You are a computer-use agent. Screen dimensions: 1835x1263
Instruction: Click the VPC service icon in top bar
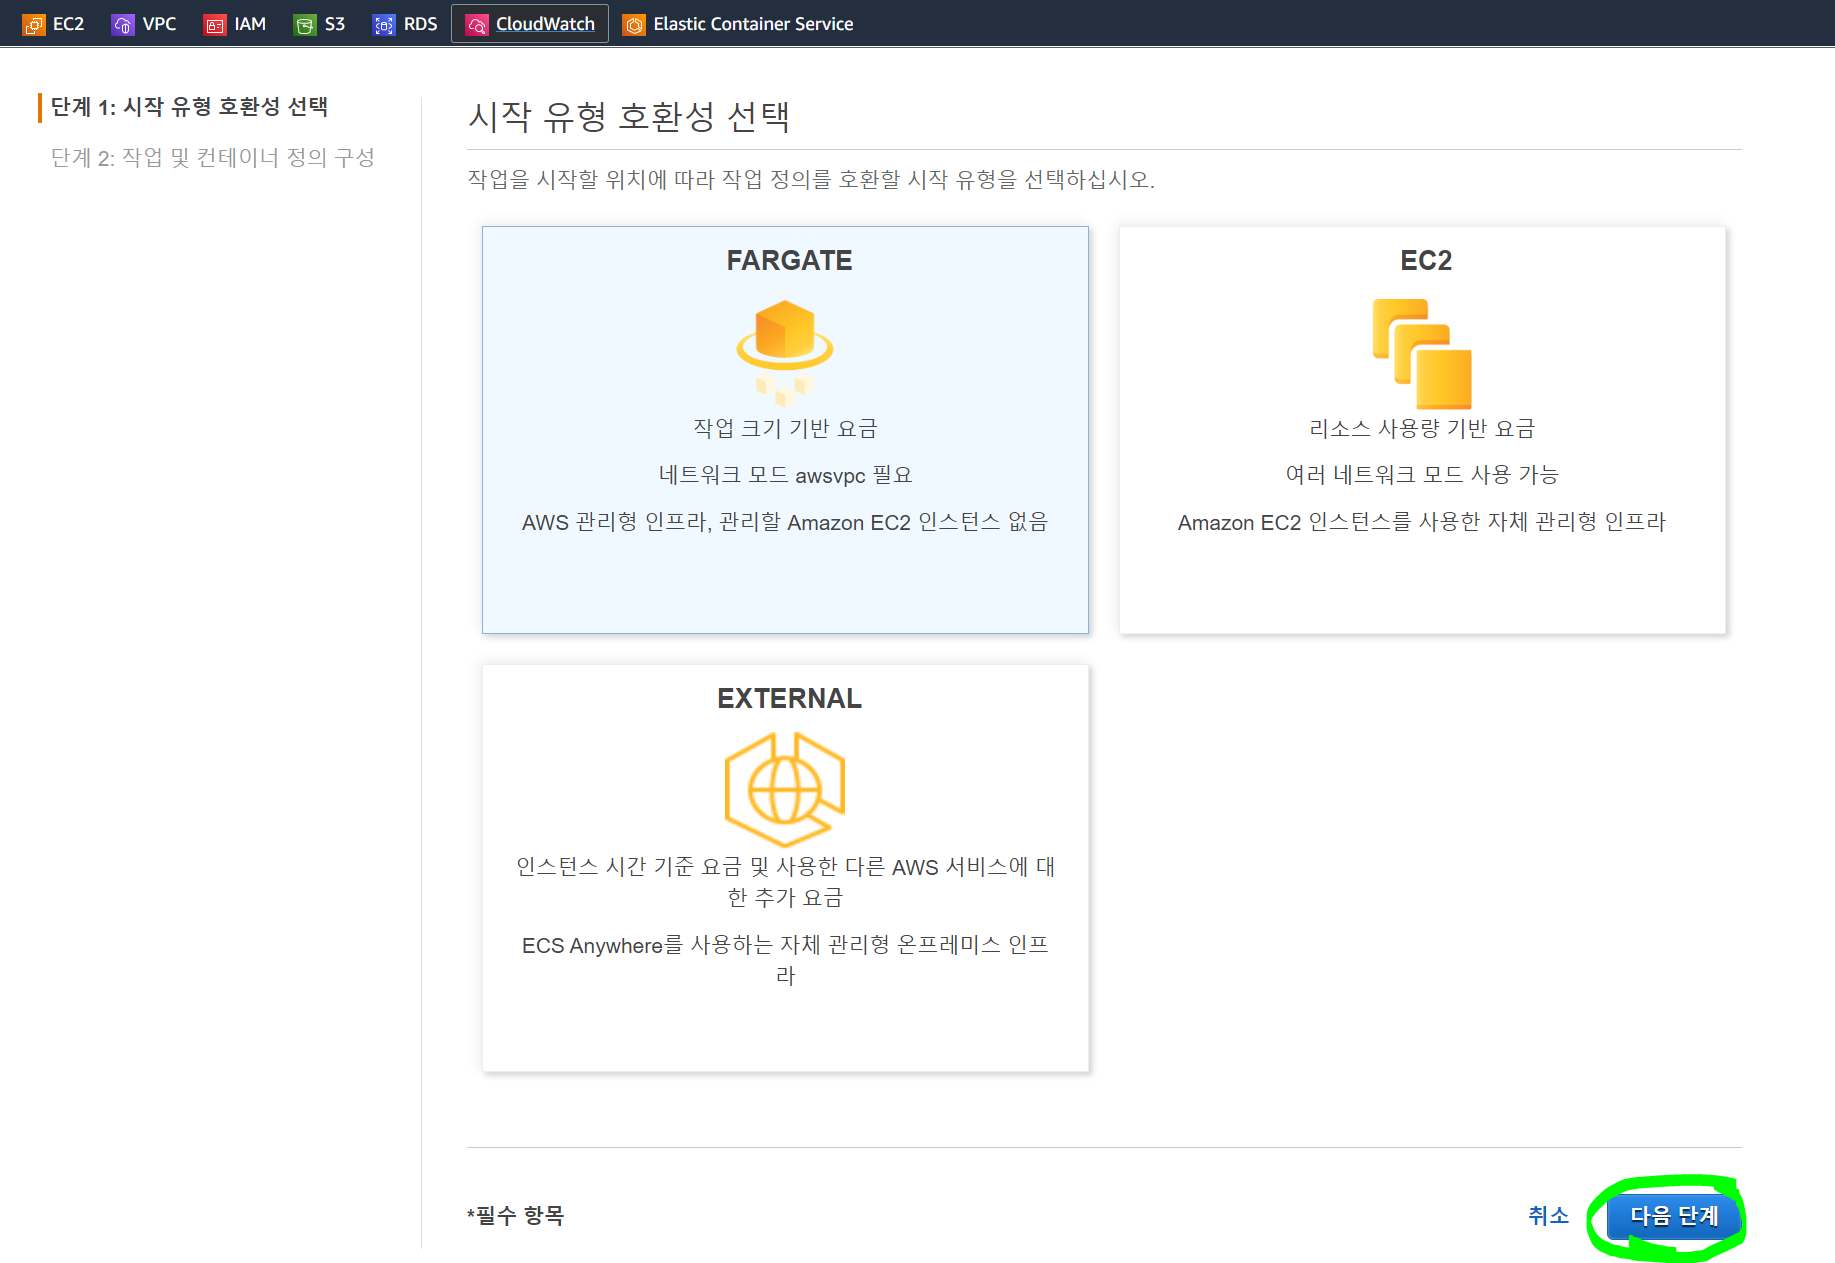click(x=123, y=24)
